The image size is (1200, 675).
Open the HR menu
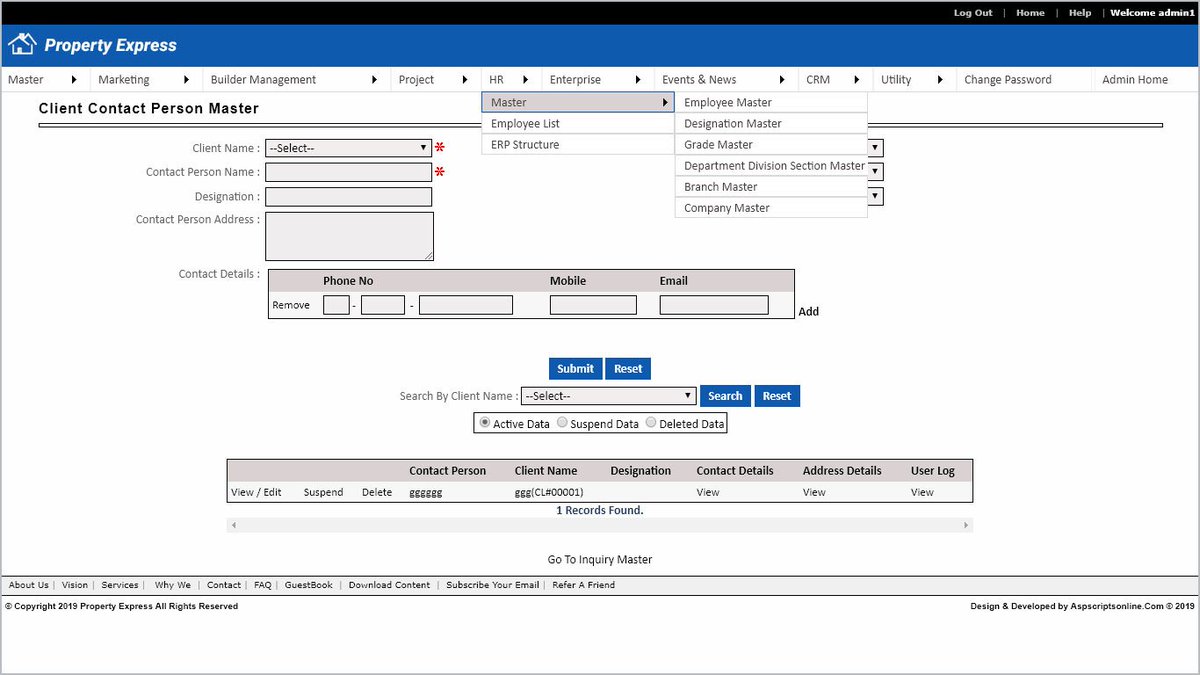[509, 79]
